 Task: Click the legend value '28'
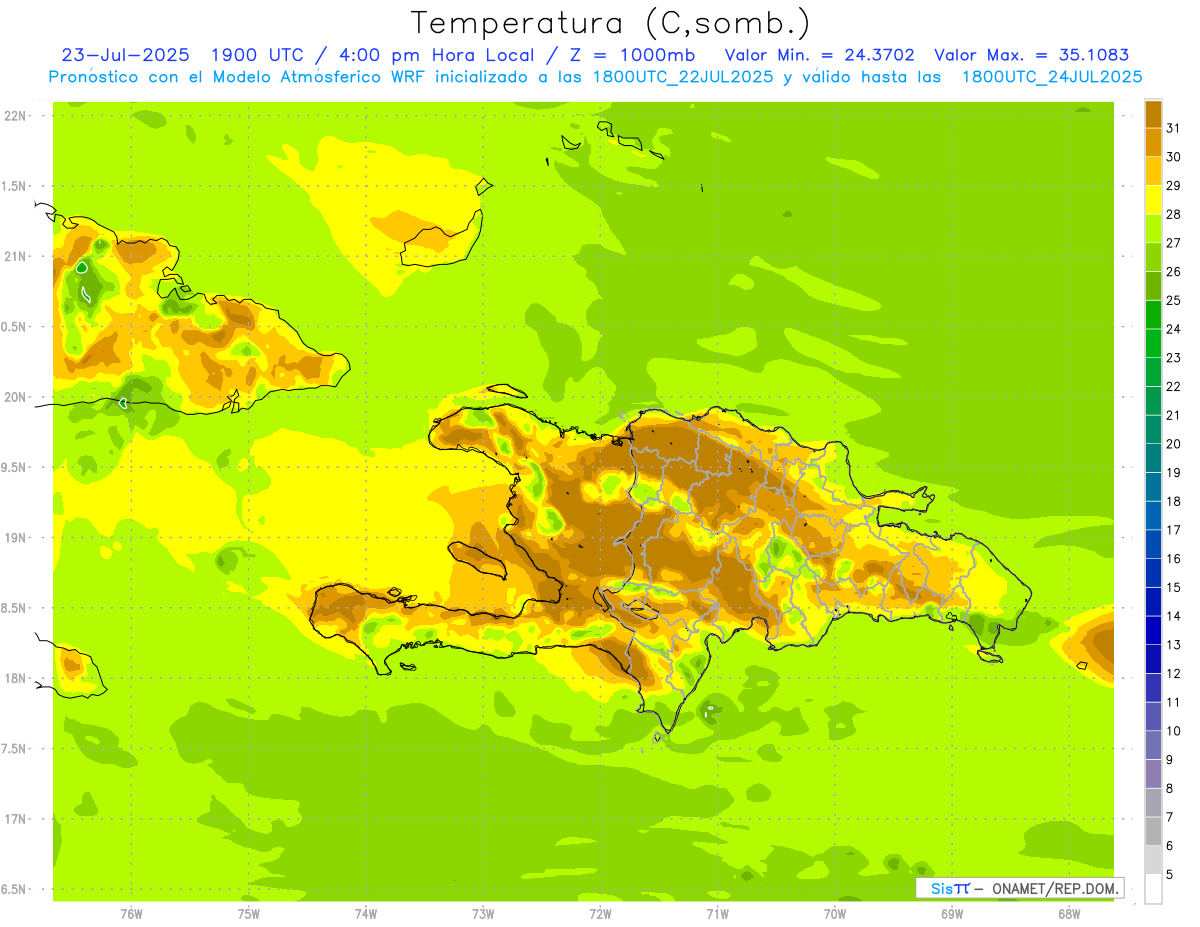1174,214
